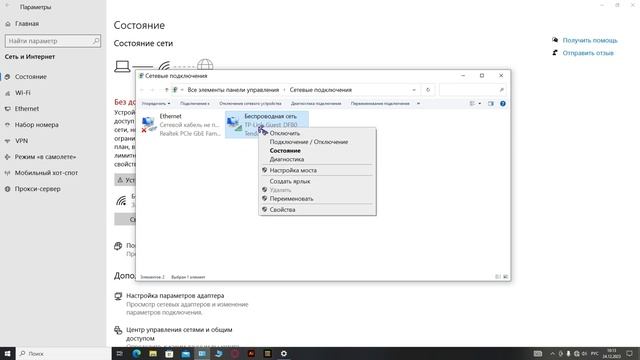Open the view options dropdown arrow
640x360 pixels.
pos(480,104)
